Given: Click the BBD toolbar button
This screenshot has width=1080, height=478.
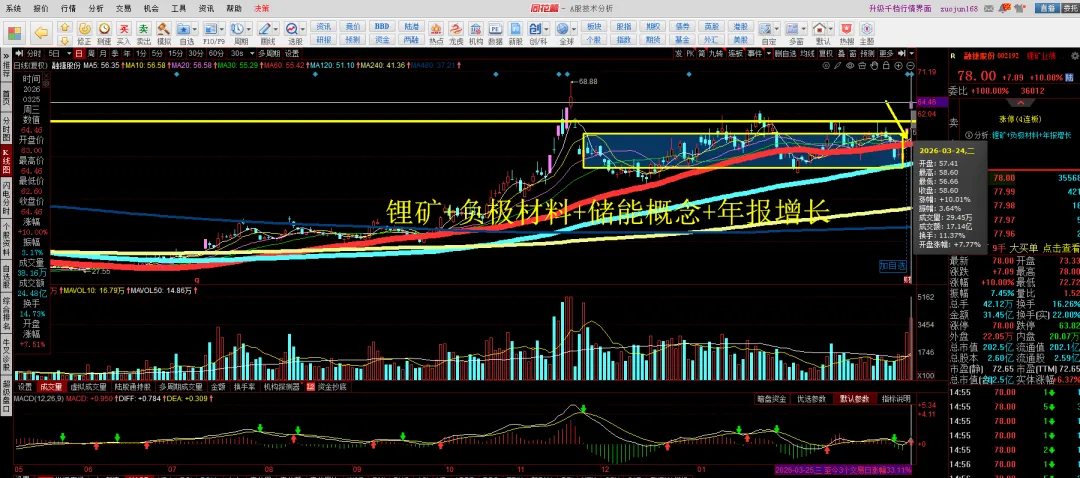Looking at the screenshot, I should [382, 26].
